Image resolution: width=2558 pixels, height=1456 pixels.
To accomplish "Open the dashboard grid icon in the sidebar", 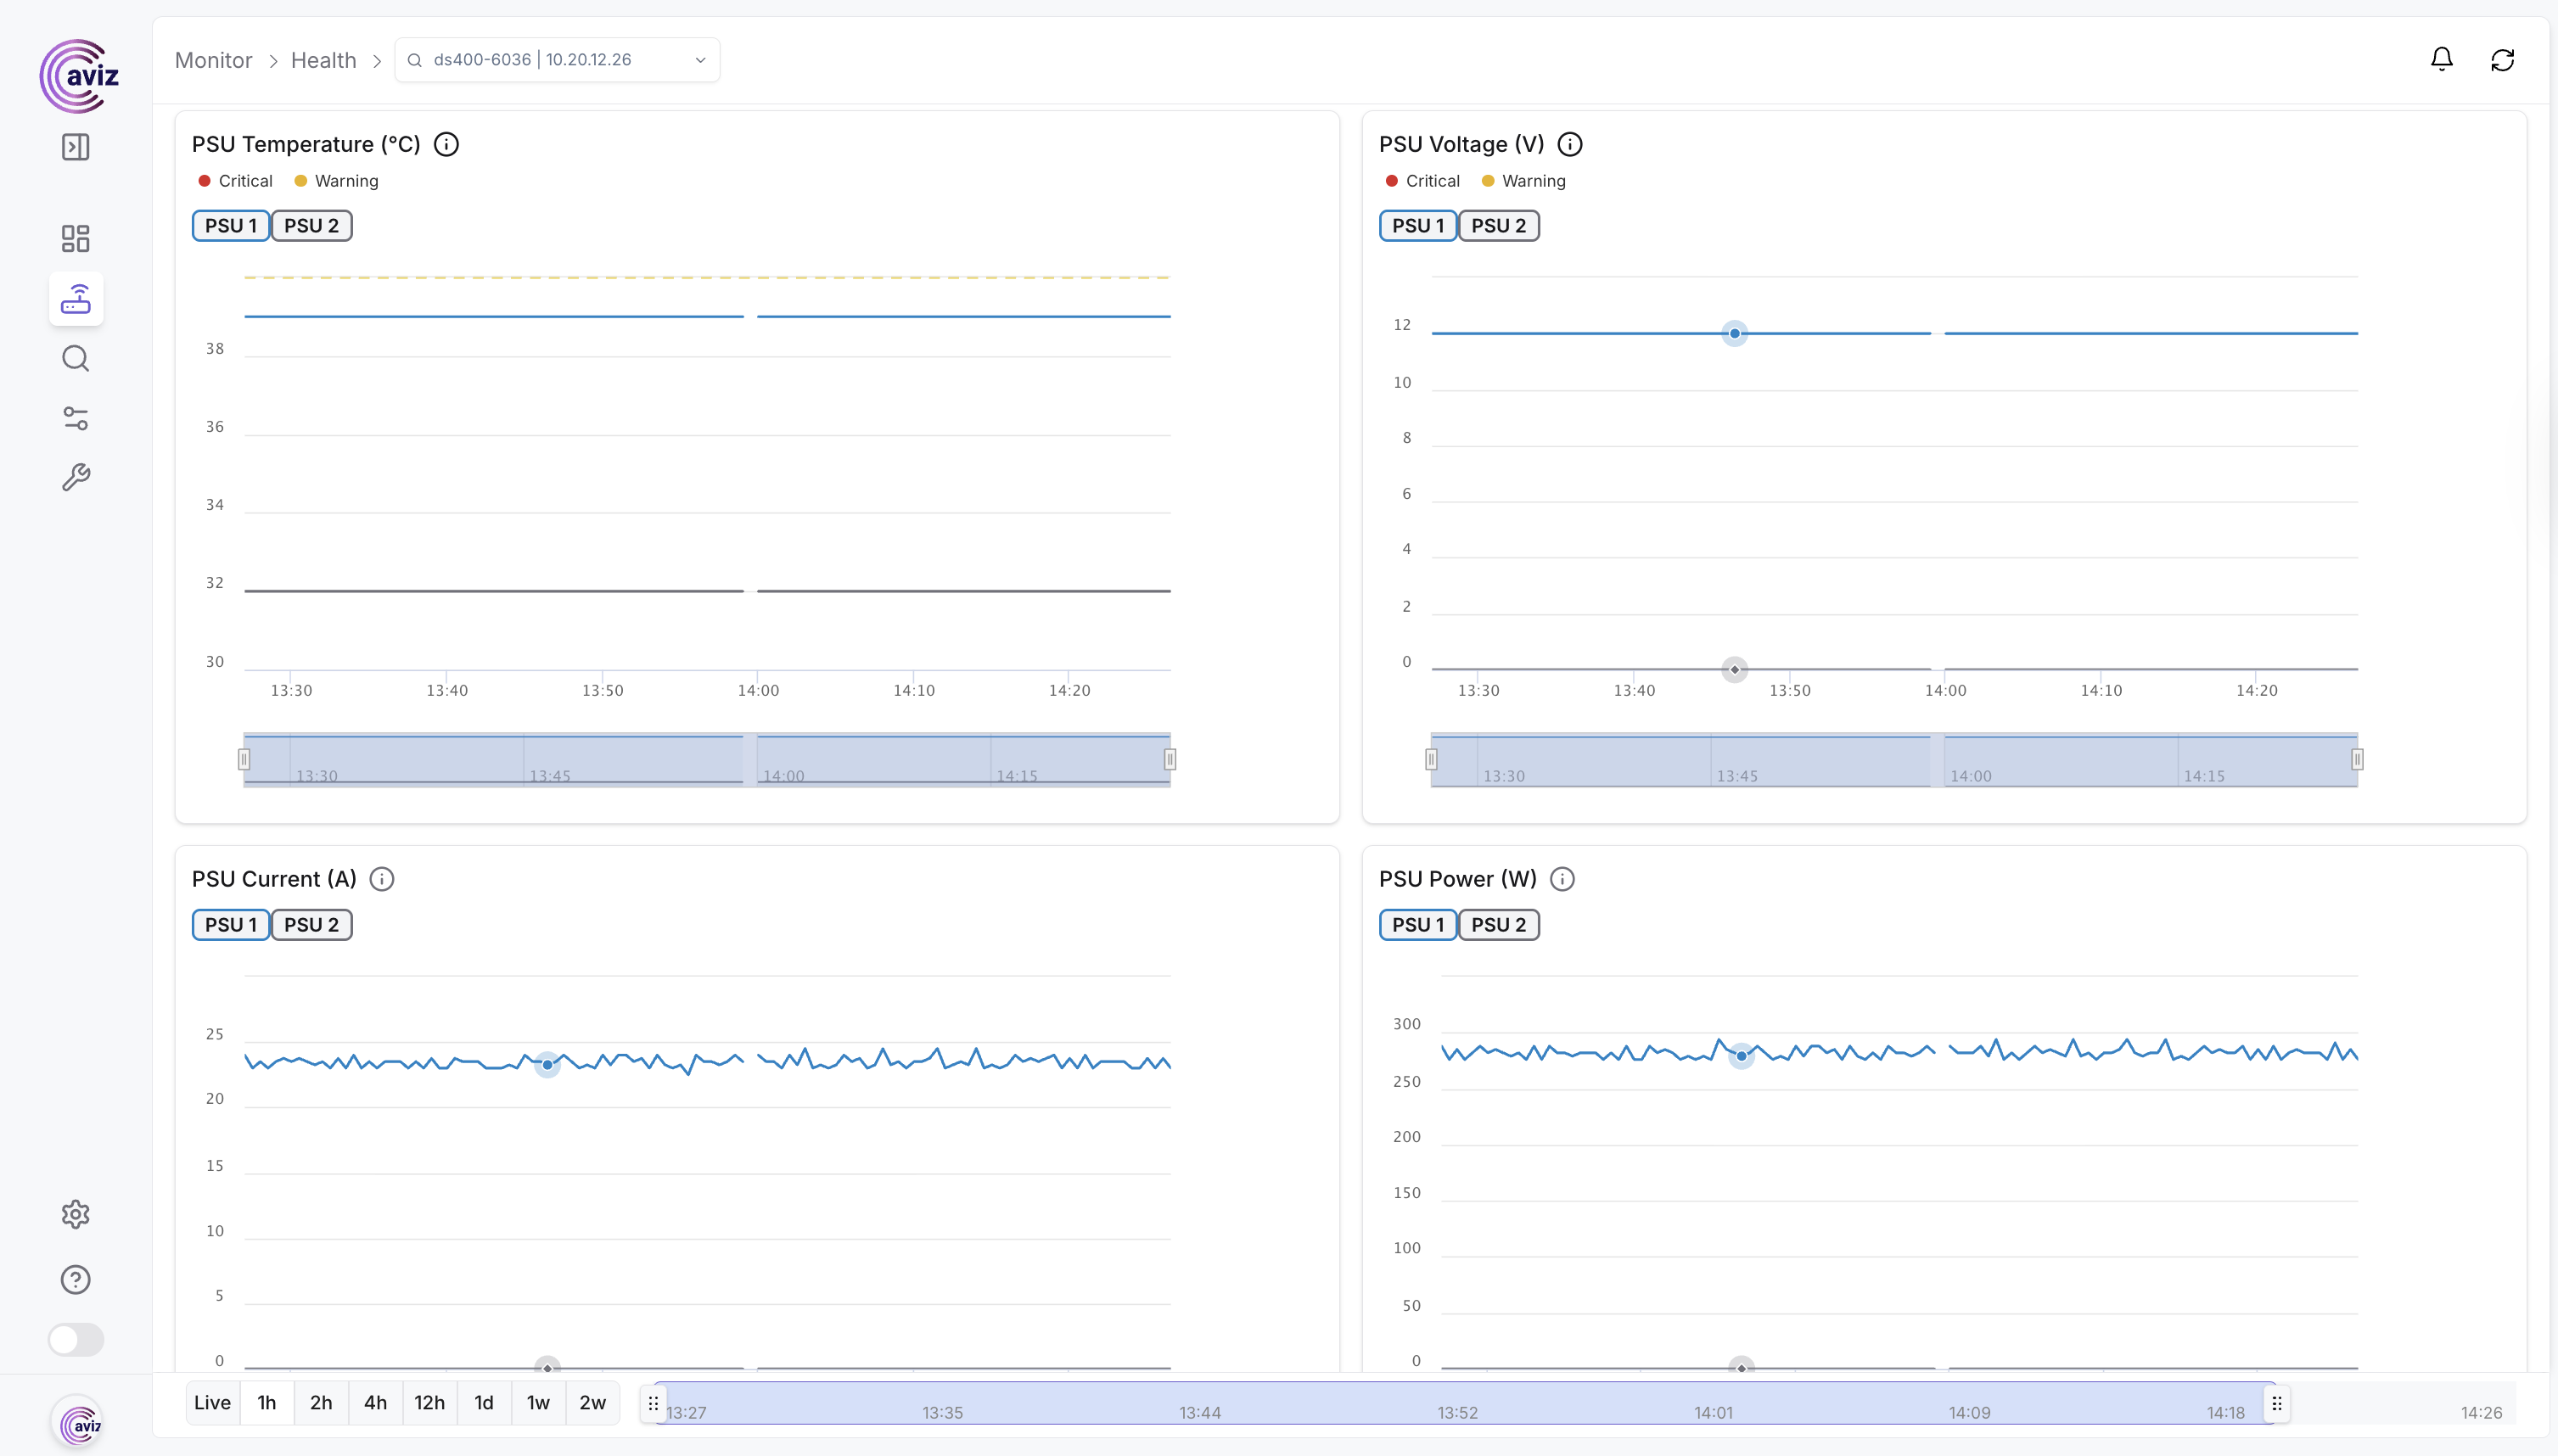I will (76, 238).
